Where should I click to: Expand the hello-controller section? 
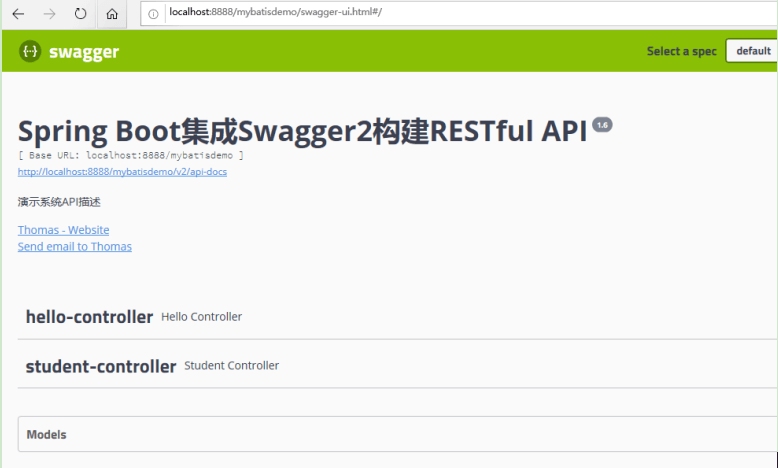[397, 317]
